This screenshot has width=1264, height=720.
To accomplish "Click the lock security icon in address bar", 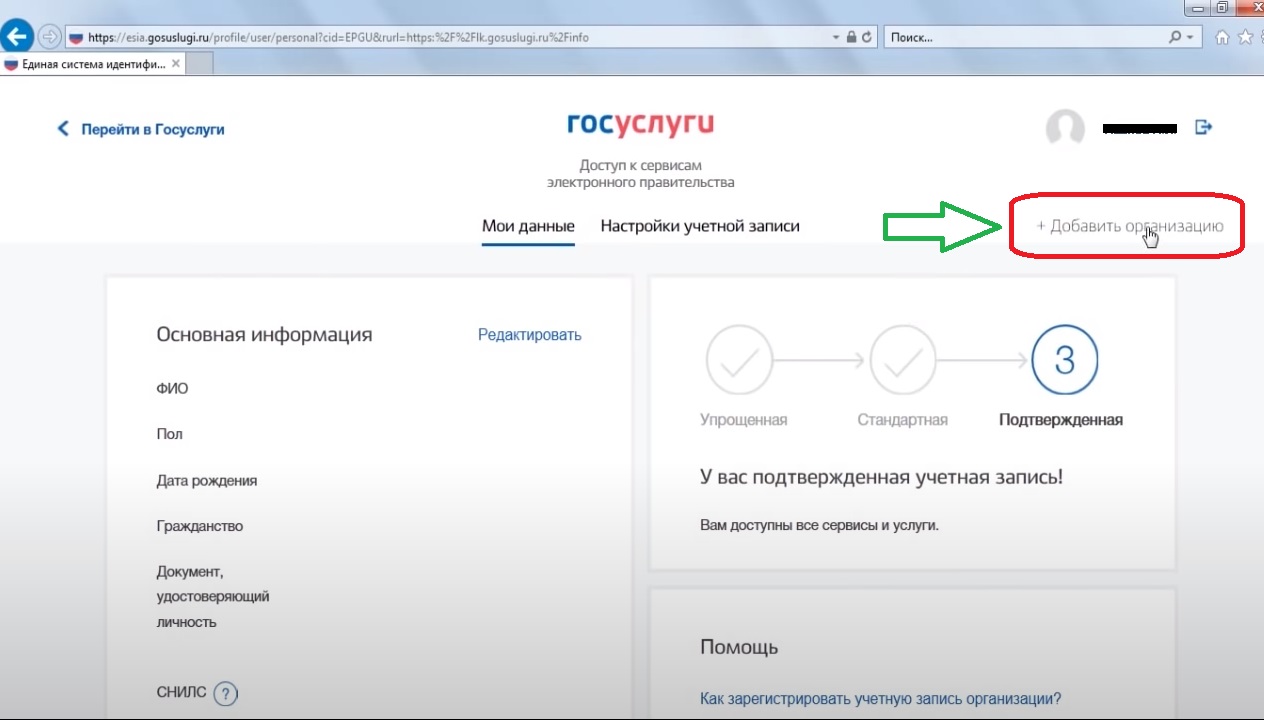I will (851, 38).
